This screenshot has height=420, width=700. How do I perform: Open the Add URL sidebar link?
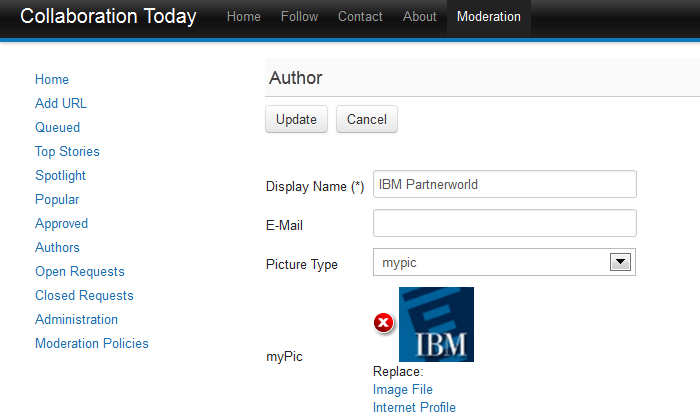(61, 104)
